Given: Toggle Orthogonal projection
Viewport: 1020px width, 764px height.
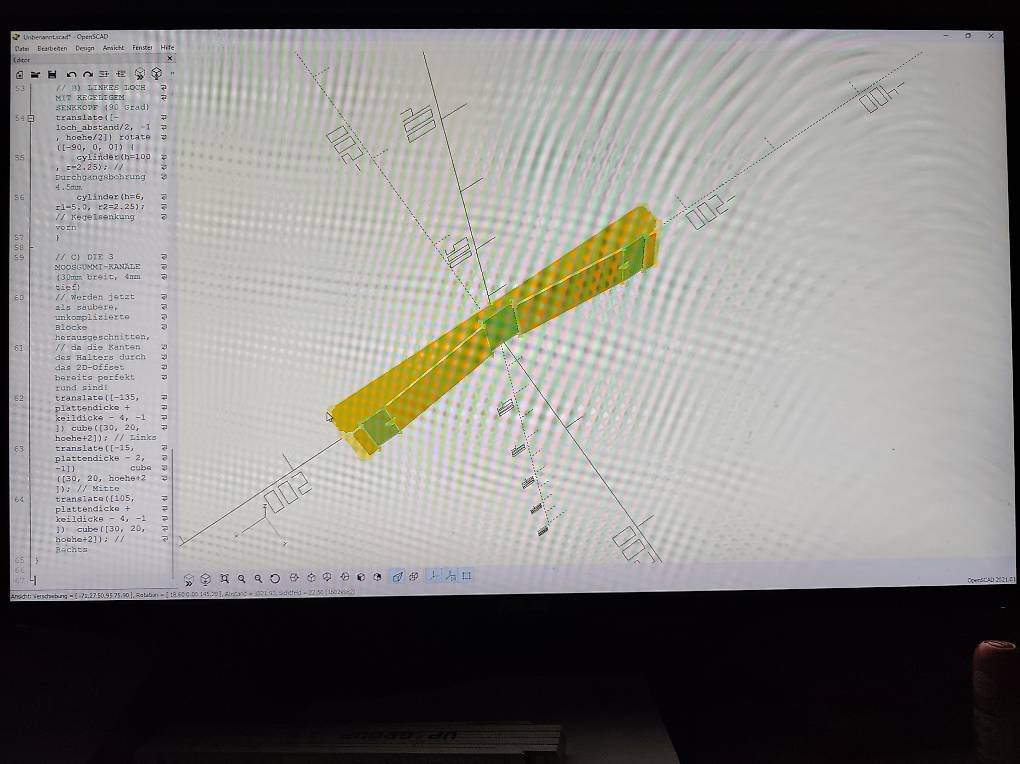Looking at the screenshot, I should pos(414,577).
